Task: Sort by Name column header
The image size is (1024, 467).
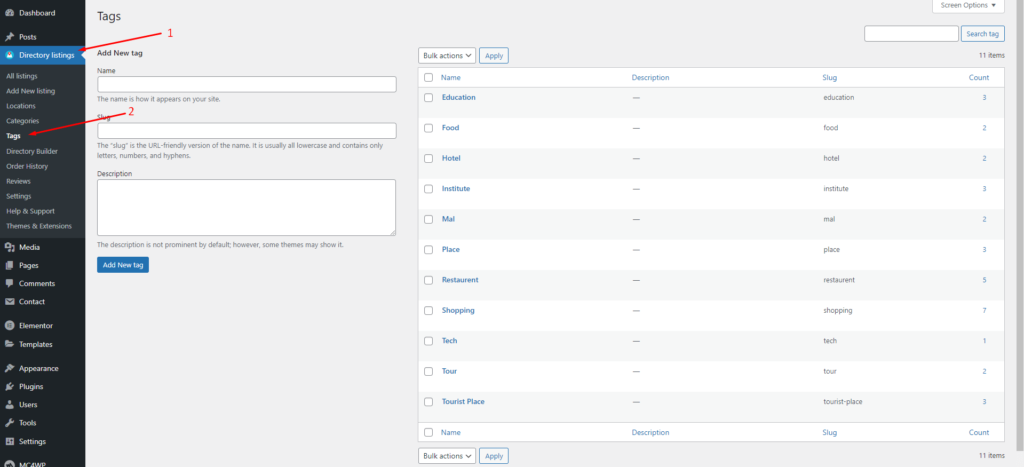Action: [x=451, y=78]
